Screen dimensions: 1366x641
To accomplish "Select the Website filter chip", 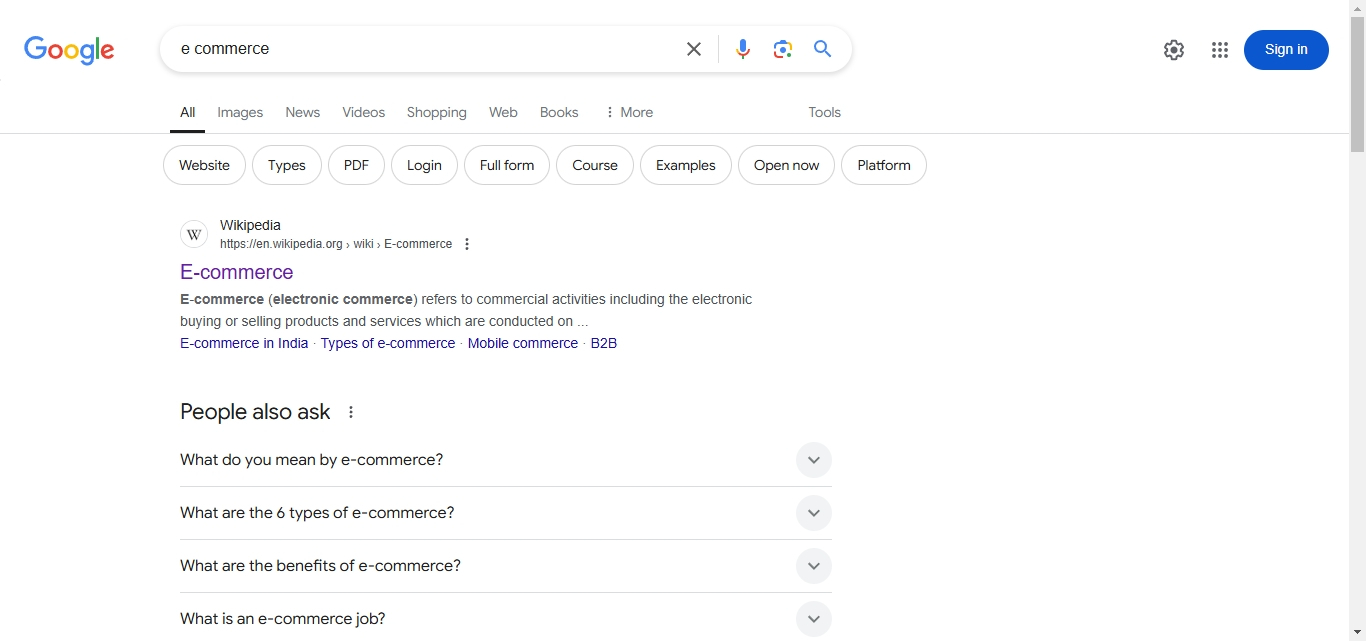I will [x=204, y=165].
